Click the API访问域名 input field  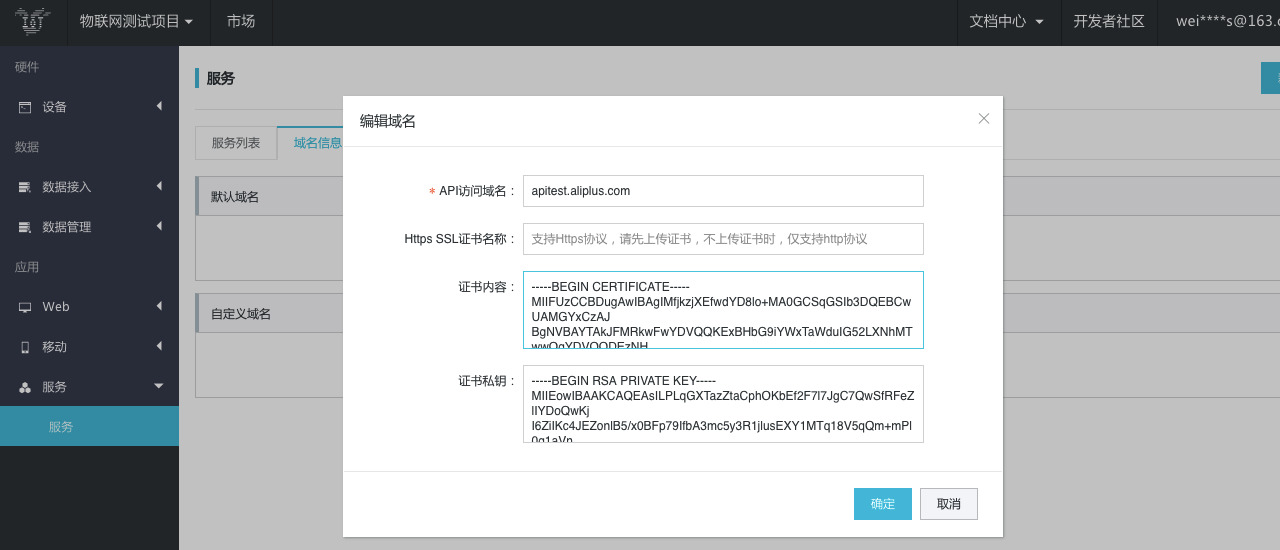723,191
